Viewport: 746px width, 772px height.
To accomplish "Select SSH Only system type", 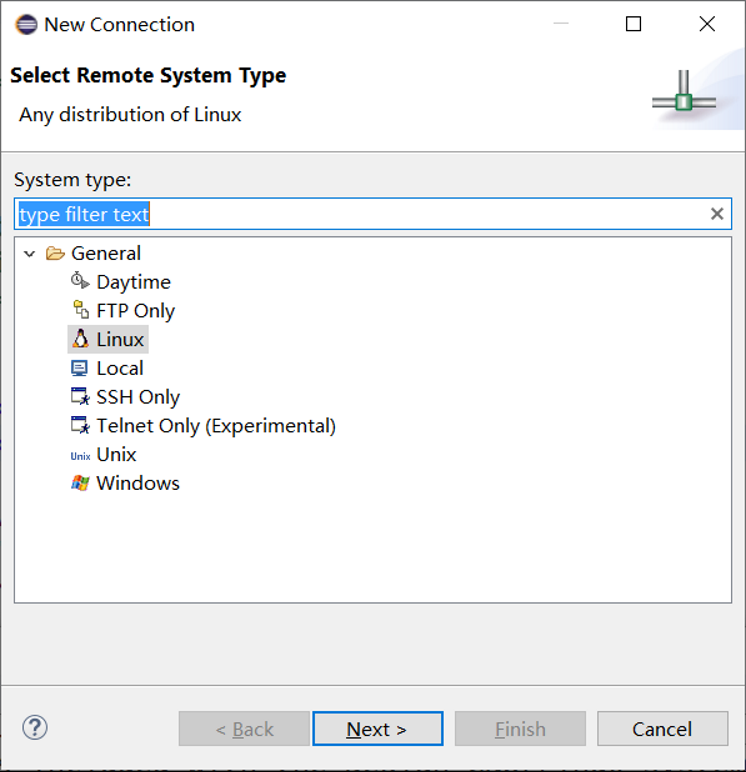I will tap(138, 397).
